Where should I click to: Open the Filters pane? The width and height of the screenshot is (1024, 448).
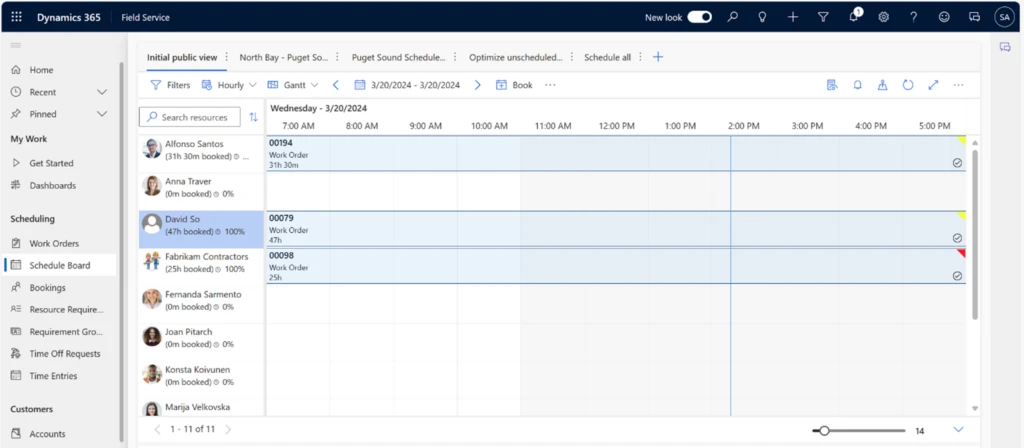tap(170, 85)
